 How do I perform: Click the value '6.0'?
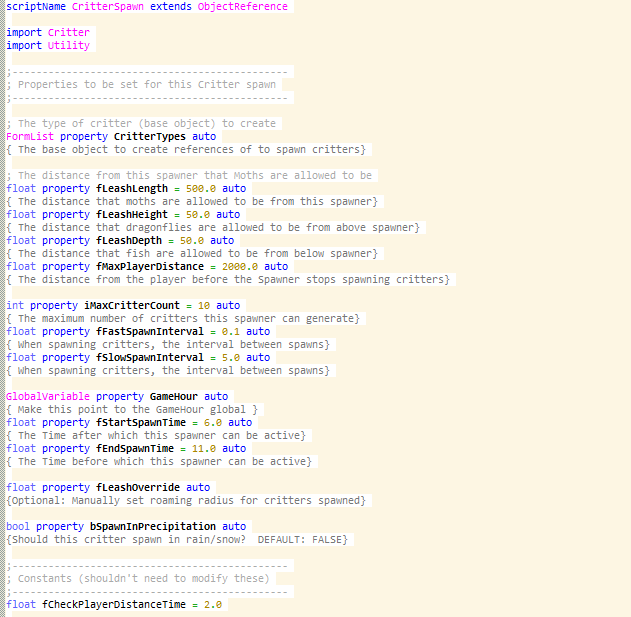tap(213, 423)
